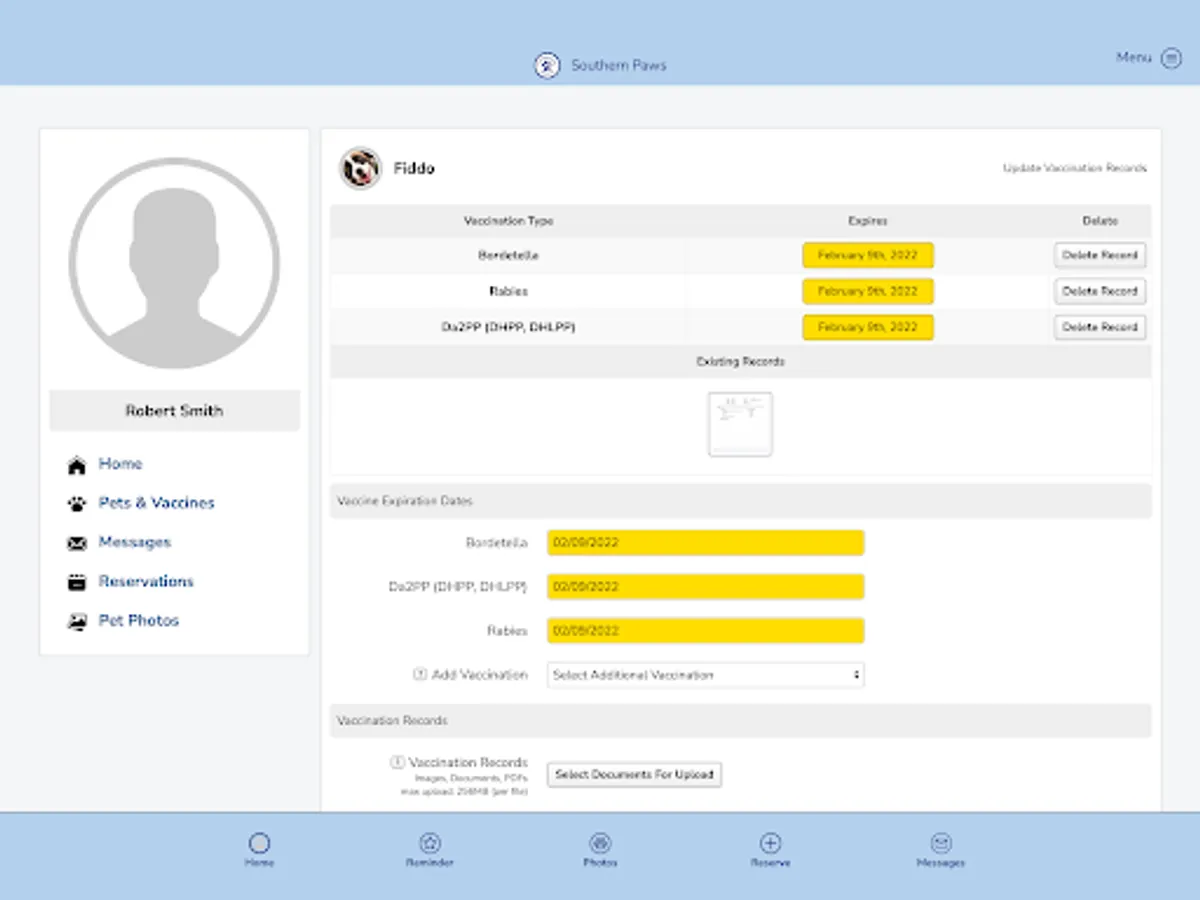The image size is (1200, 900).
Task: Tap the Reminder icon in bottom navigation
Action: (429, 843)
